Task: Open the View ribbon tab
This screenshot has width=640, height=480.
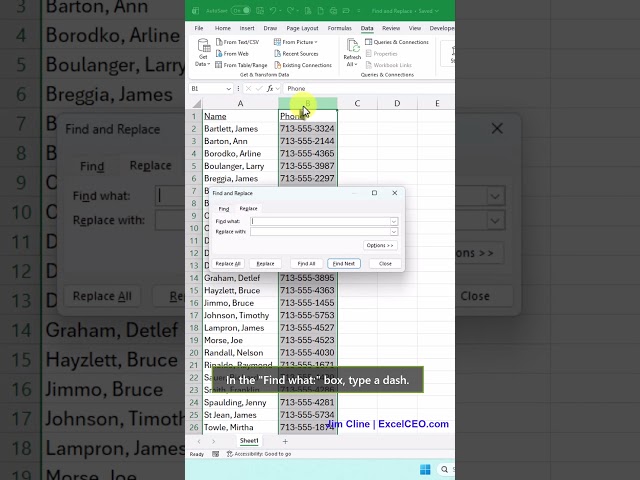Action: (x=415, y=28)
